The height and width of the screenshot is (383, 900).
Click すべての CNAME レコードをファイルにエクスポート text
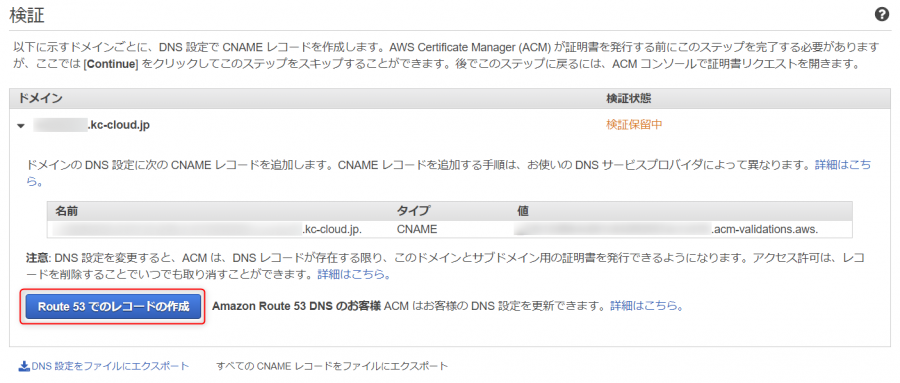click(332, 366)
